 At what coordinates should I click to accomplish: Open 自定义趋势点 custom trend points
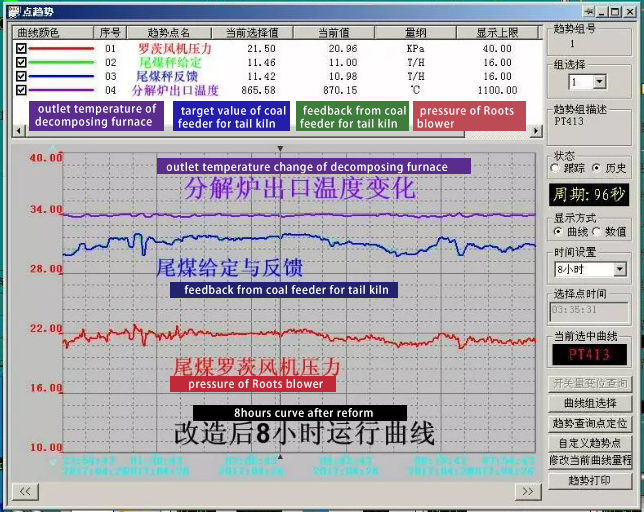pos(591,441)
